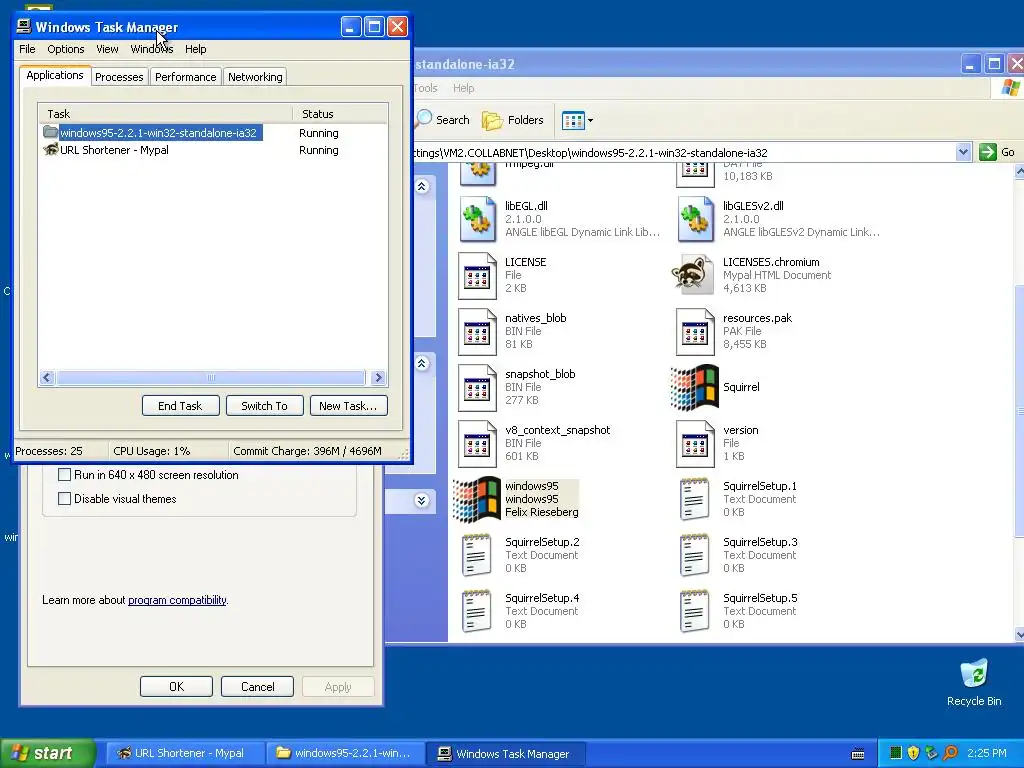This screenshot has height=768, width=1024.
Task: Select the resources.pak file icon
Action: tap(696, 332)
